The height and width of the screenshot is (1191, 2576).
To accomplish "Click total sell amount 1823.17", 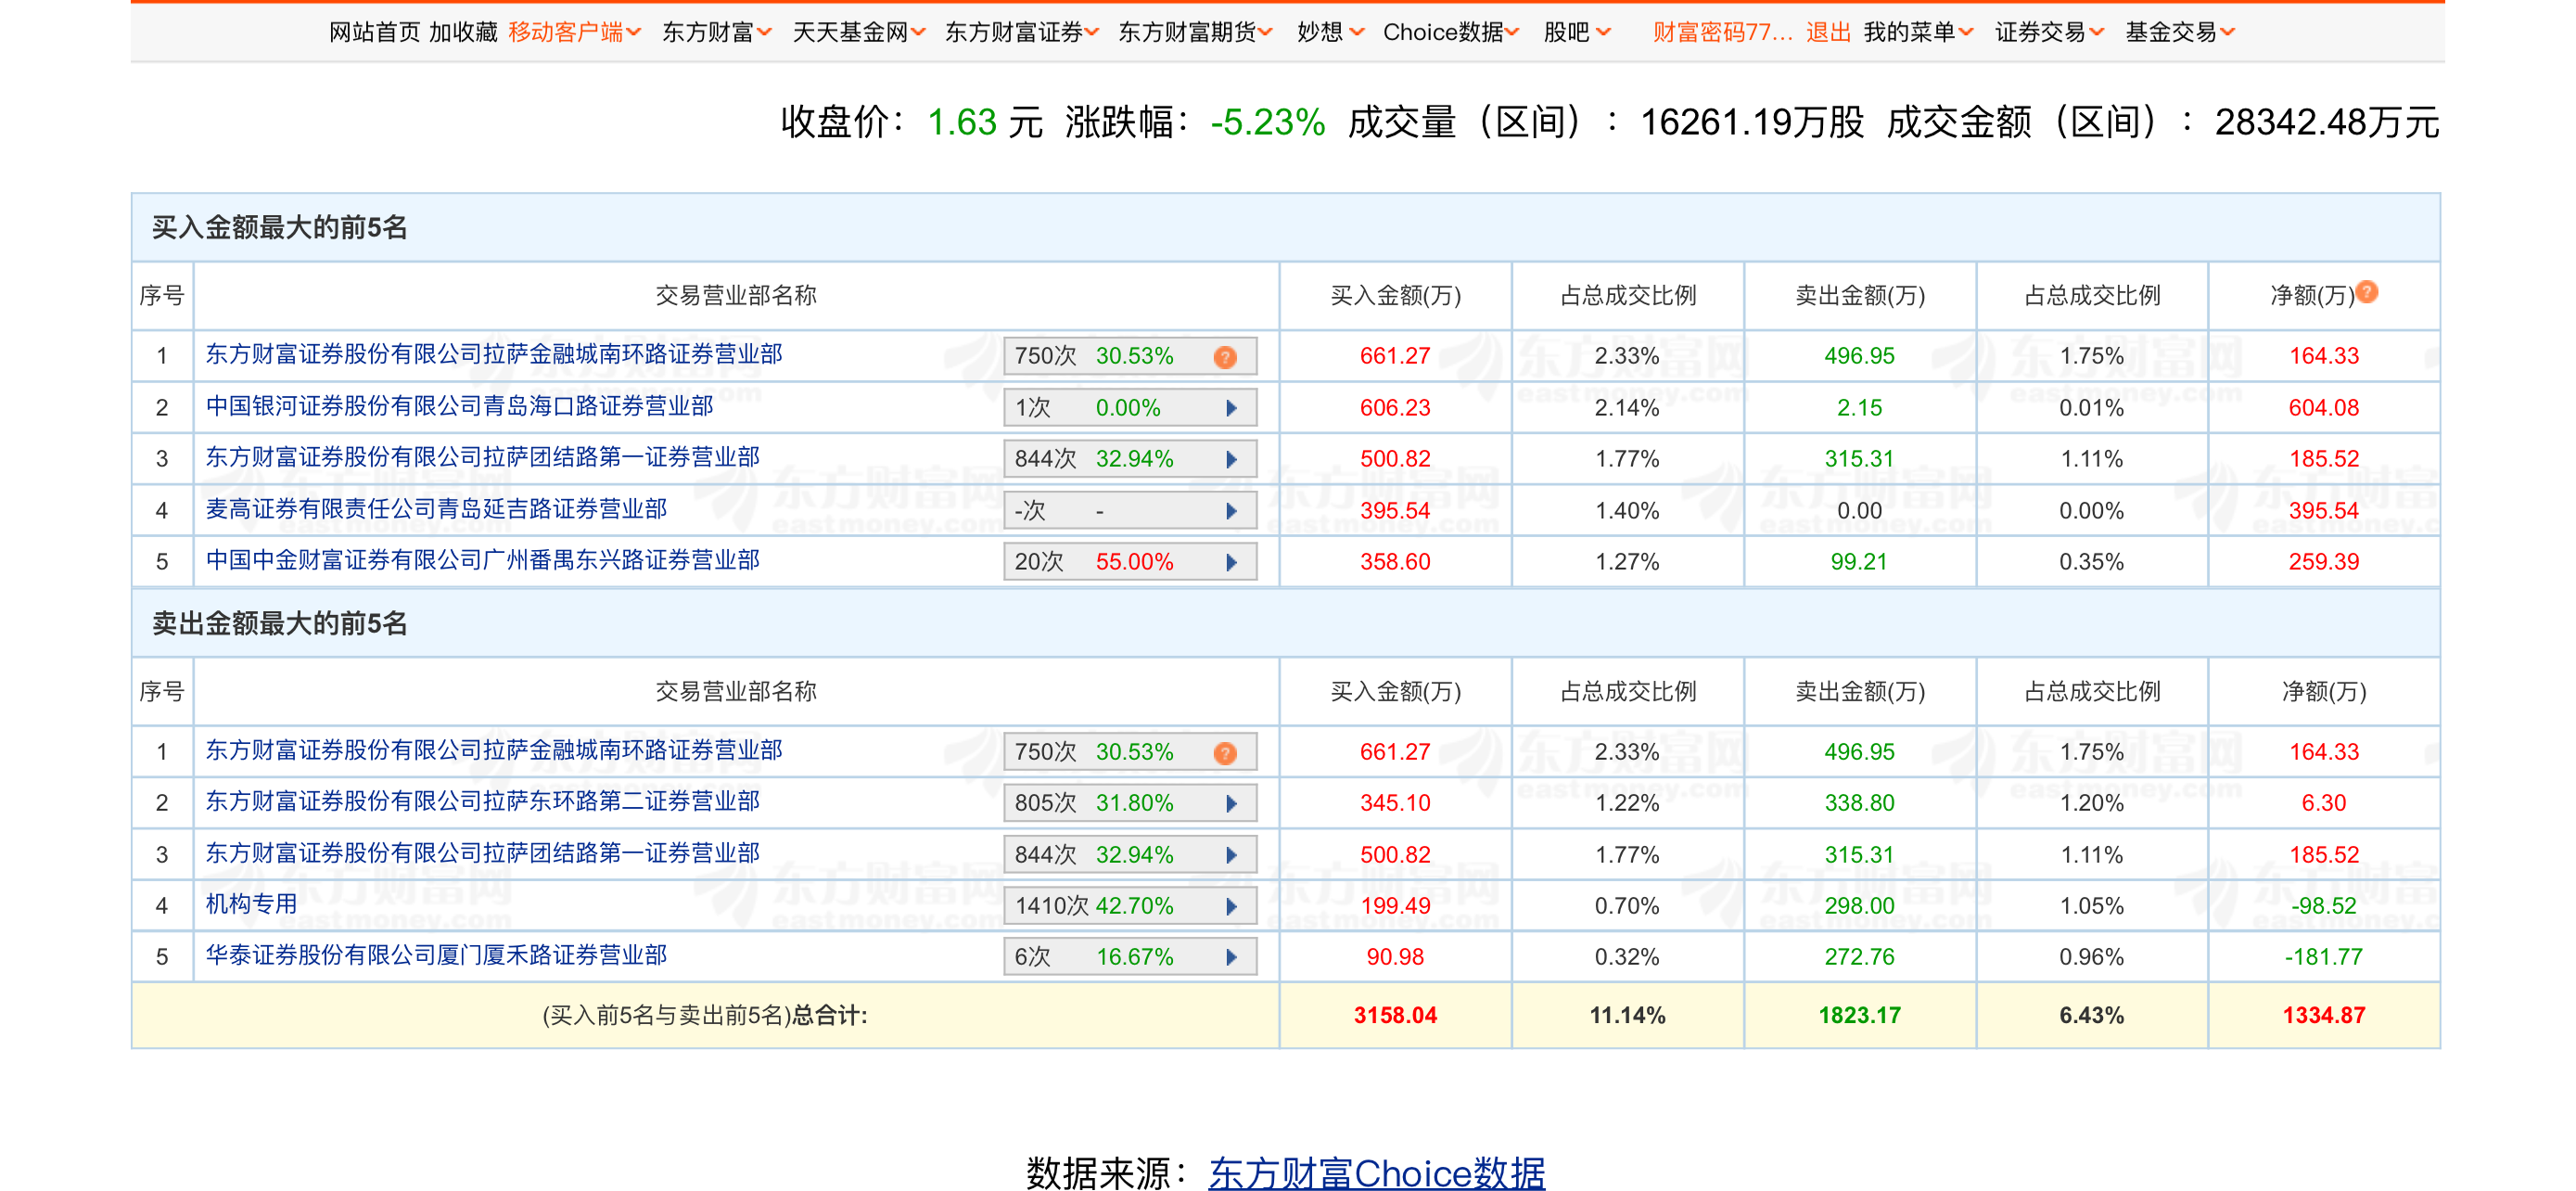I will 1859,1016.
